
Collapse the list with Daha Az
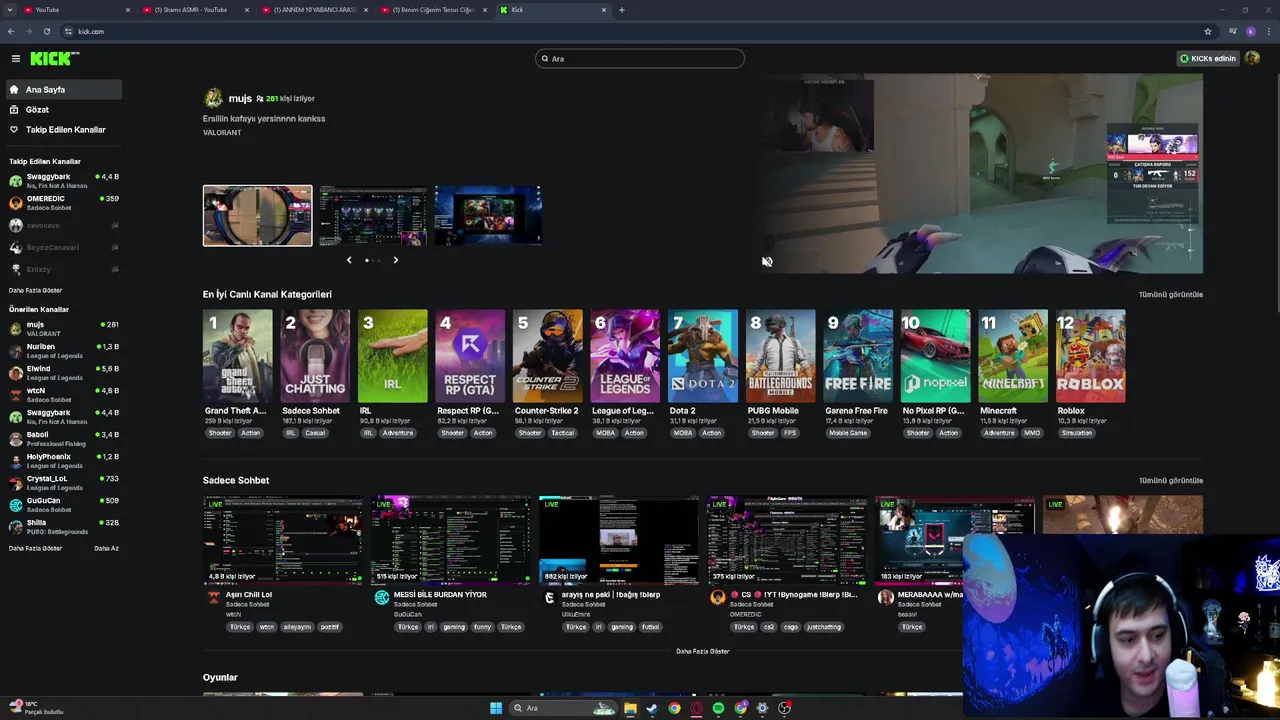click(x=106, y=548)
